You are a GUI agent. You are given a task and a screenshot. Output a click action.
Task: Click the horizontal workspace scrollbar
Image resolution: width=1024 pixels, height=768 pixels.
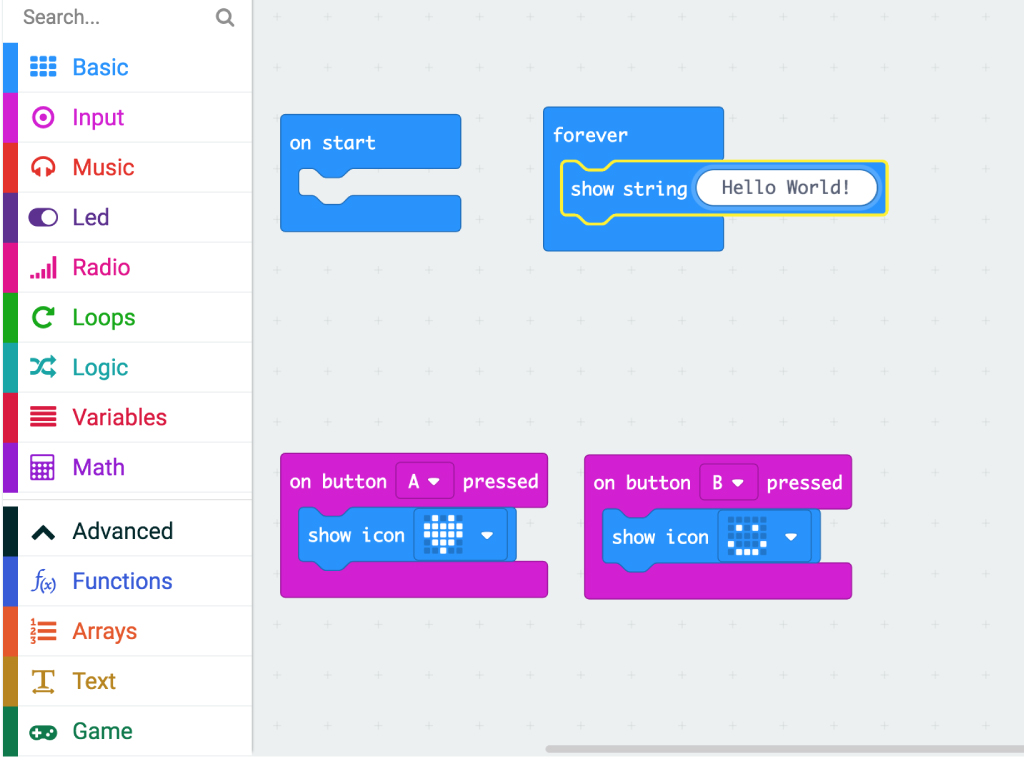[x=784, y=748]
